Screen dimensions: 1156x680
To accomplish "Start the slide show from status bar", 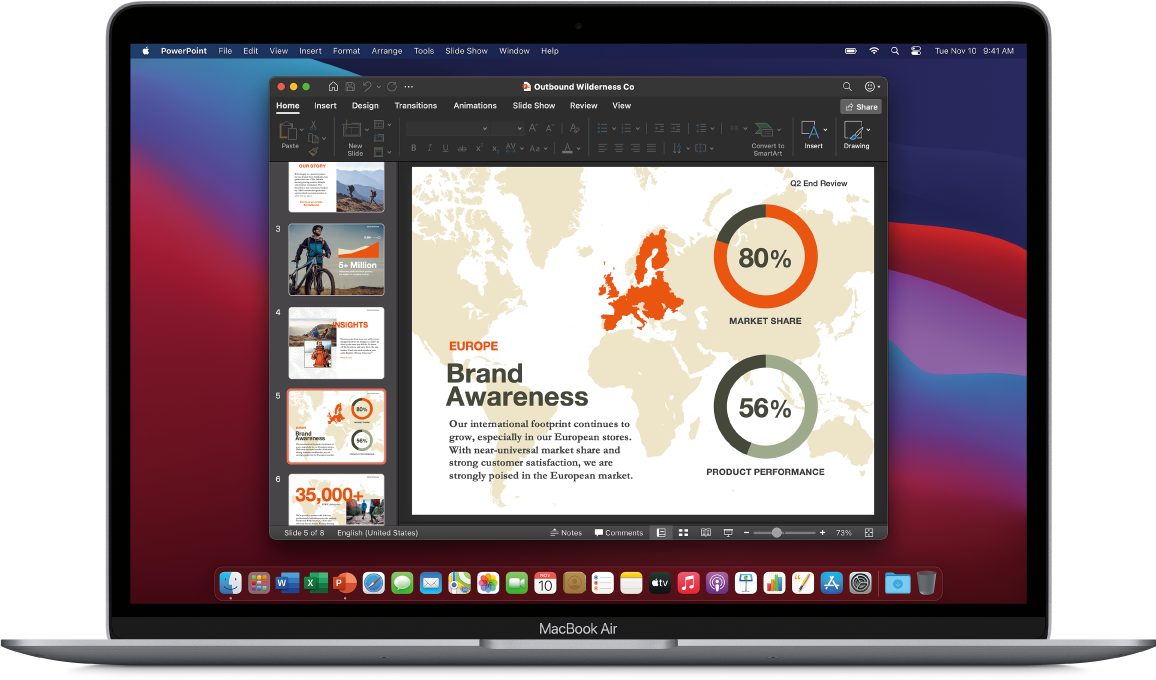I will [x=728, y=532].
